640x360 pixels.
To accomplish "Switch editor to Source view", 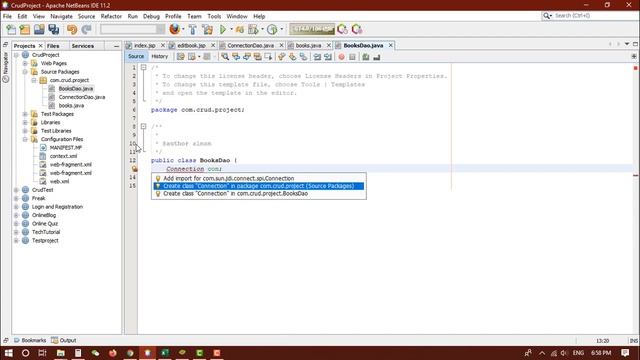I will pyautogui.click(x=136, y=56).
